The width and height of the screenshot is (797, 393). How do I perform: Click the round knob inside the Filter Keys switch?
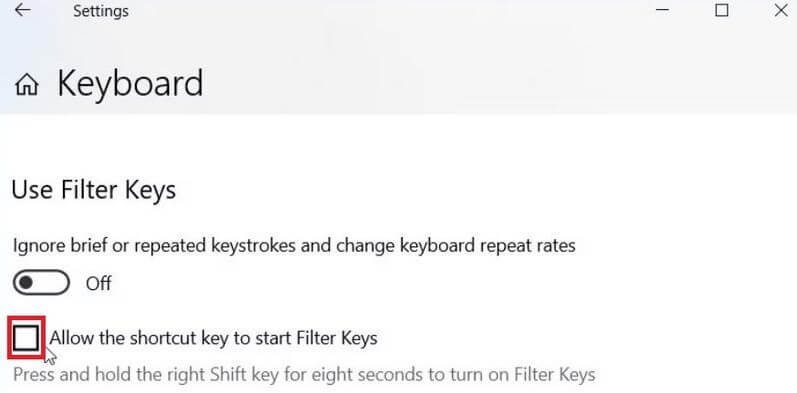pos(26,283)
